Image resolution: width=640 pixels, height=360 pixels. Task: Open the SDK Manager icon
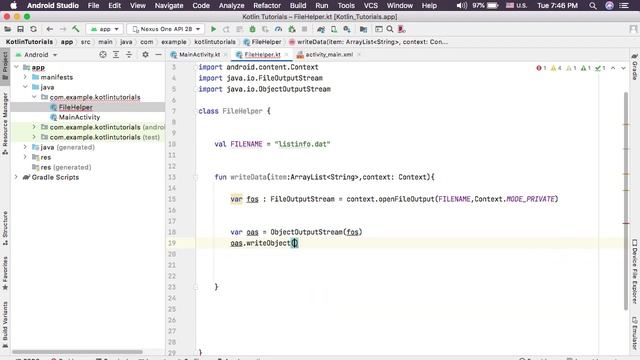coord(347,29)
